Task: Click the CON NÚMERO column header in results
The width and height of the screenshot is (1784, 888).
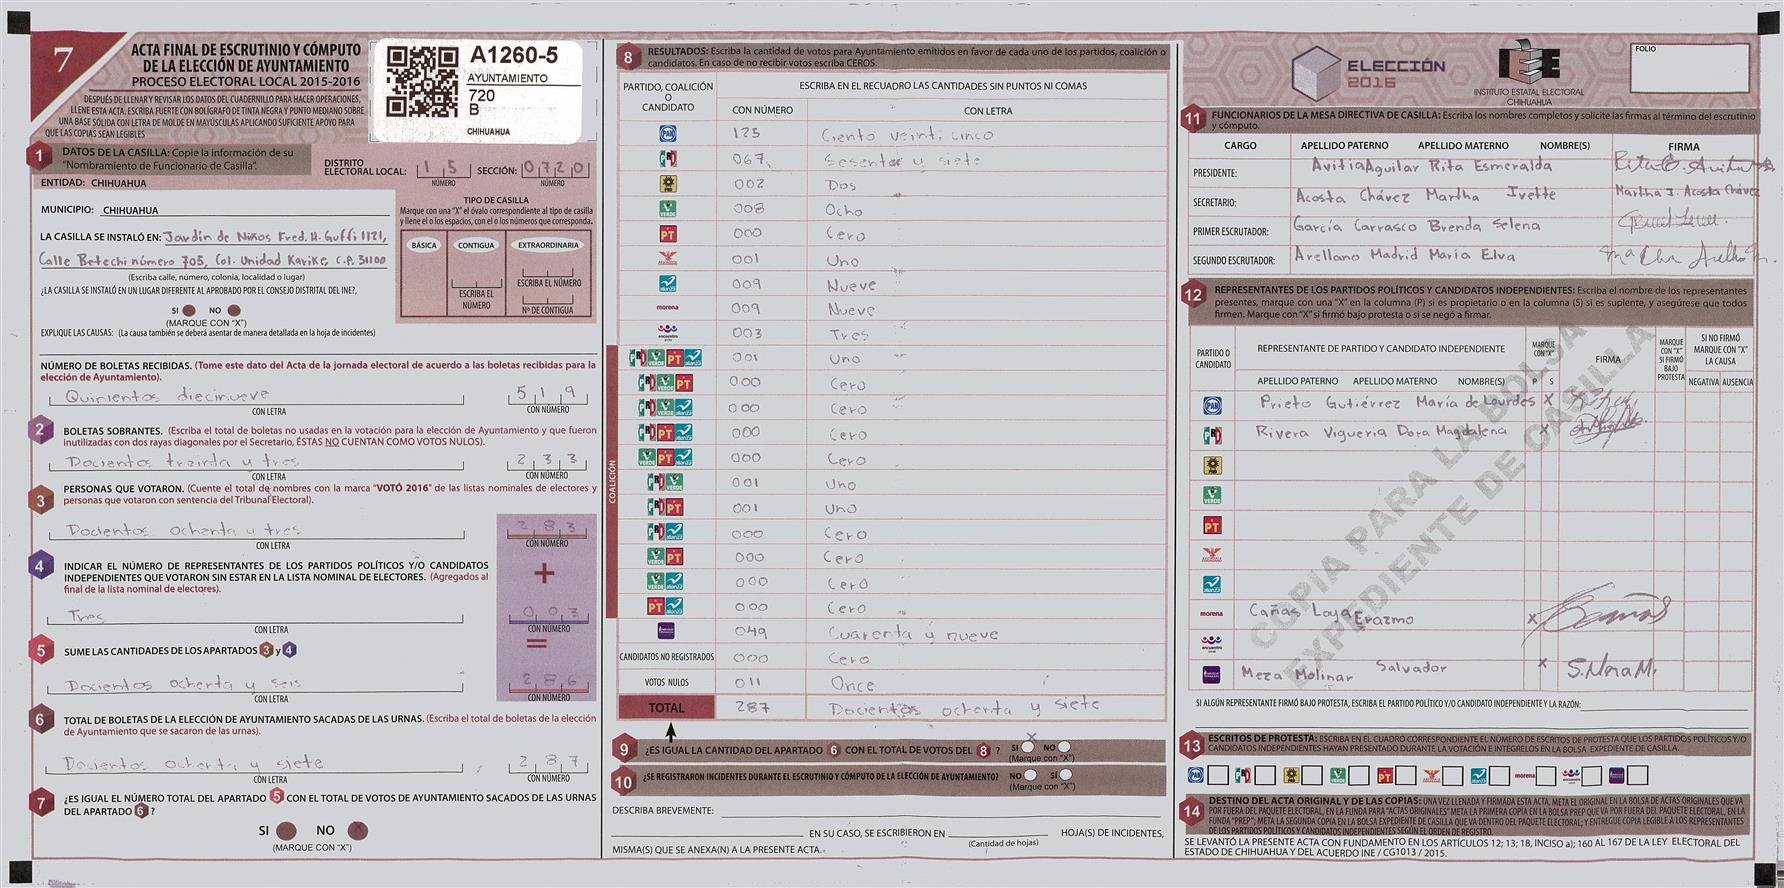Action: click(x=762, y=110)
